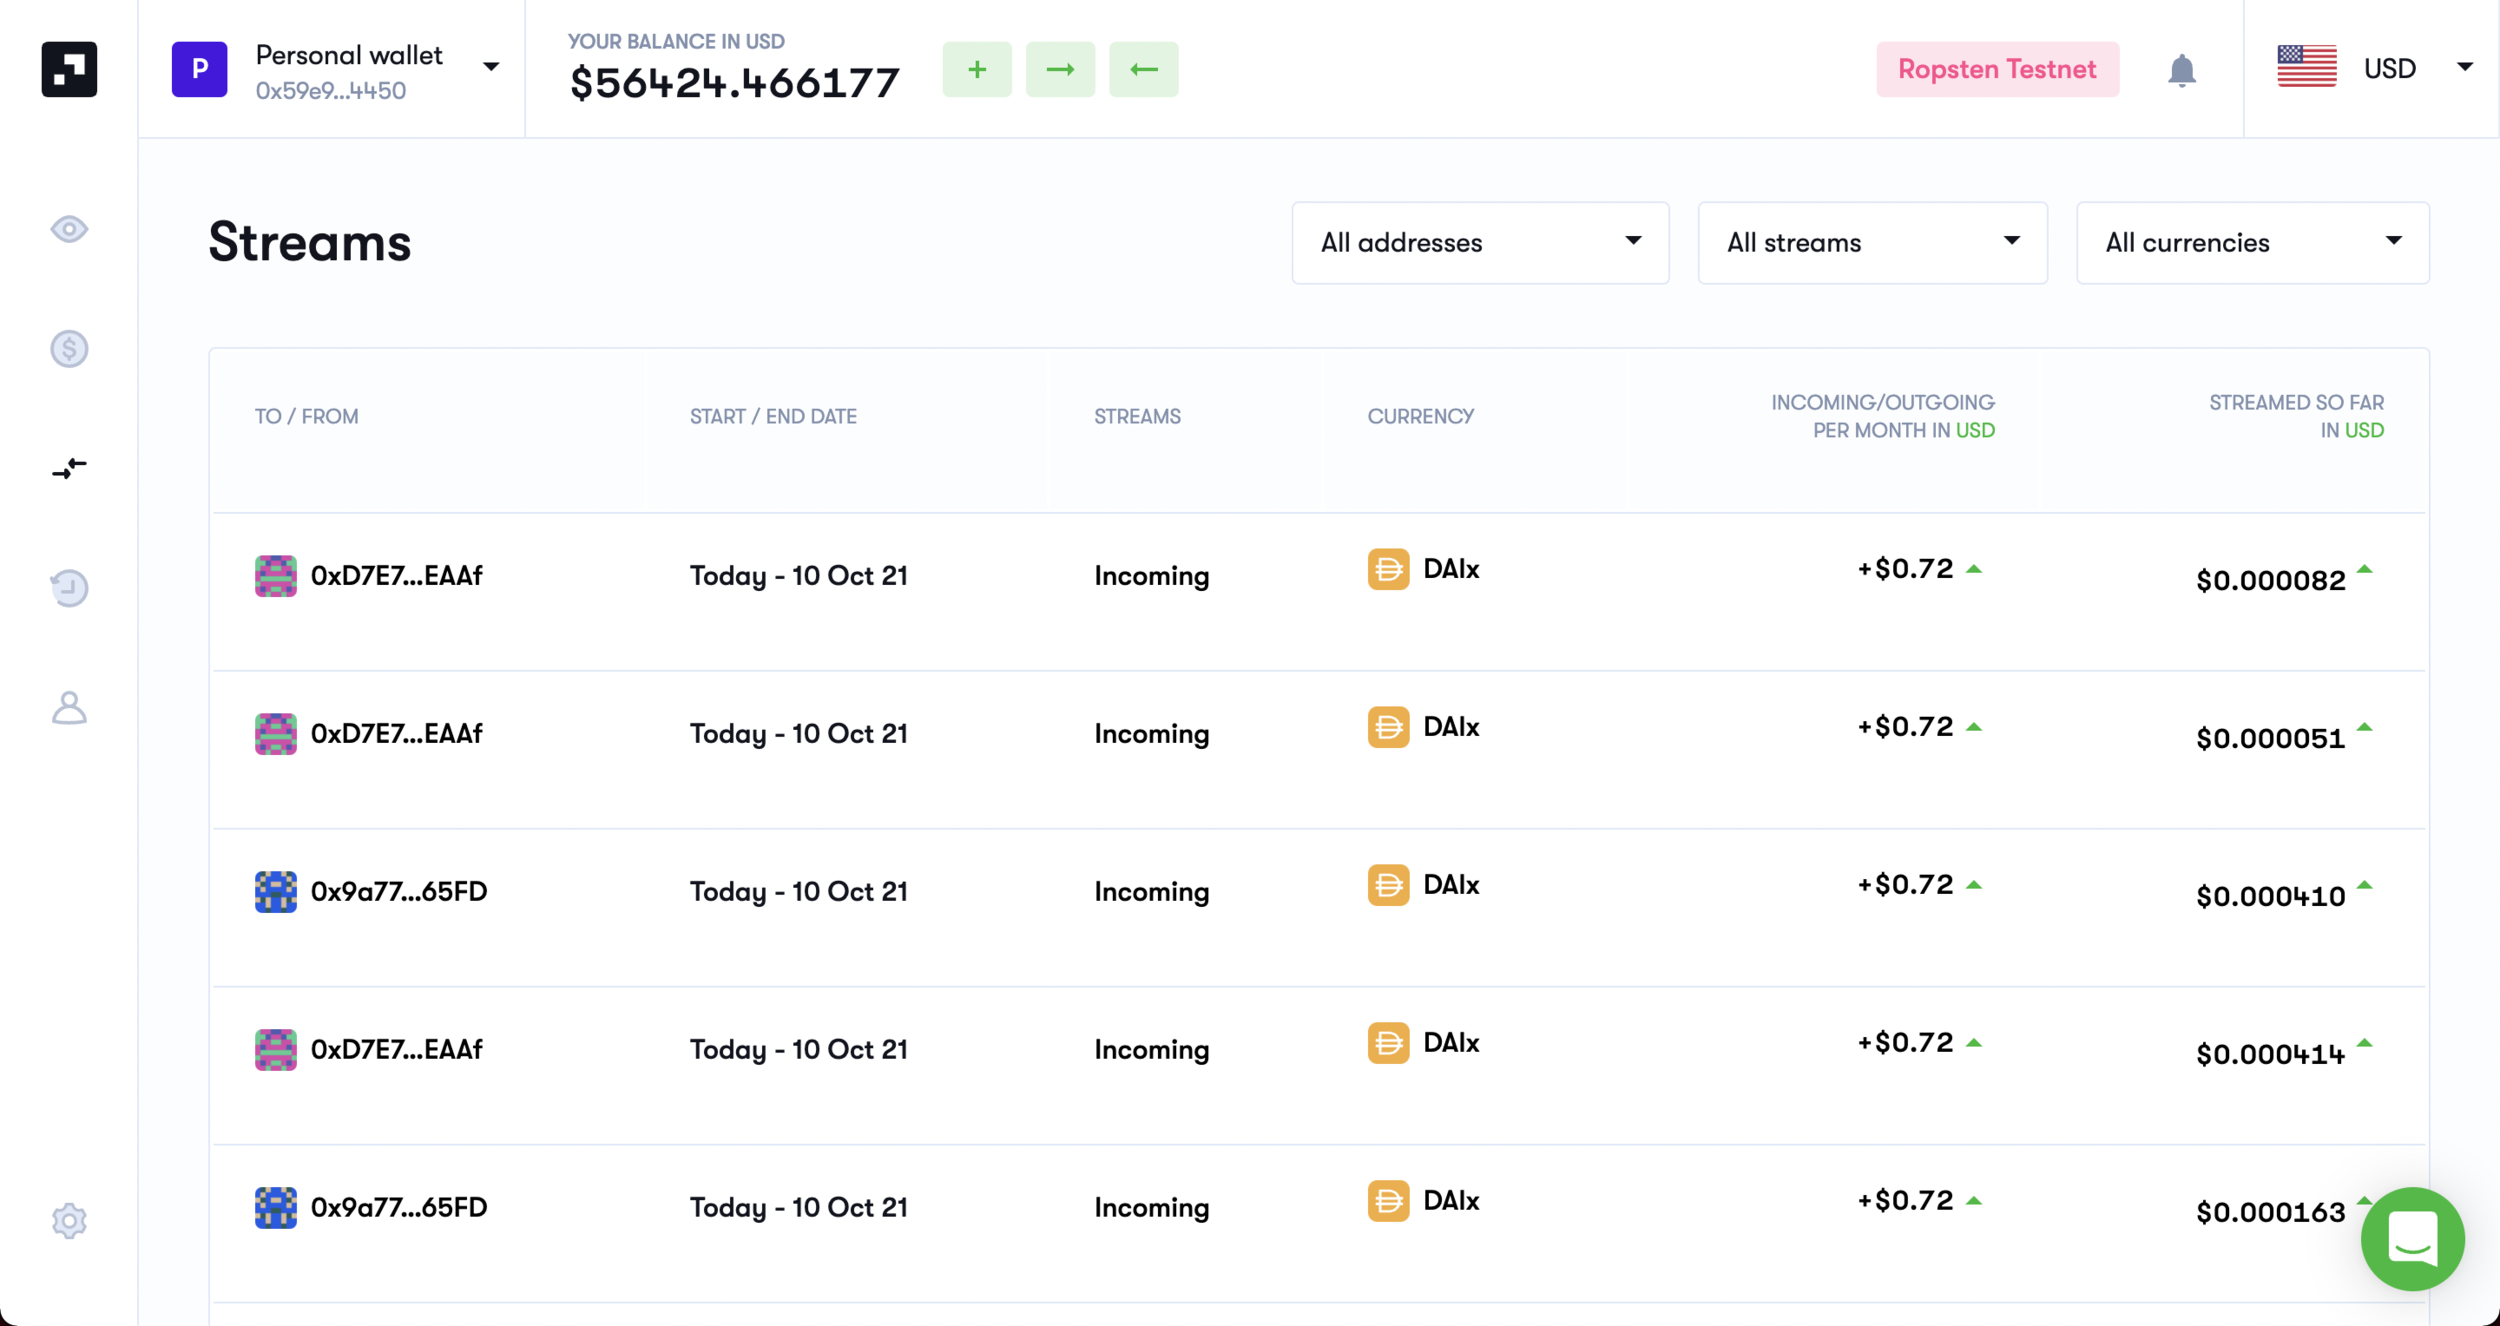
Task: Click the DAIx icon in the first row
Action: (x=1388, y=570)
